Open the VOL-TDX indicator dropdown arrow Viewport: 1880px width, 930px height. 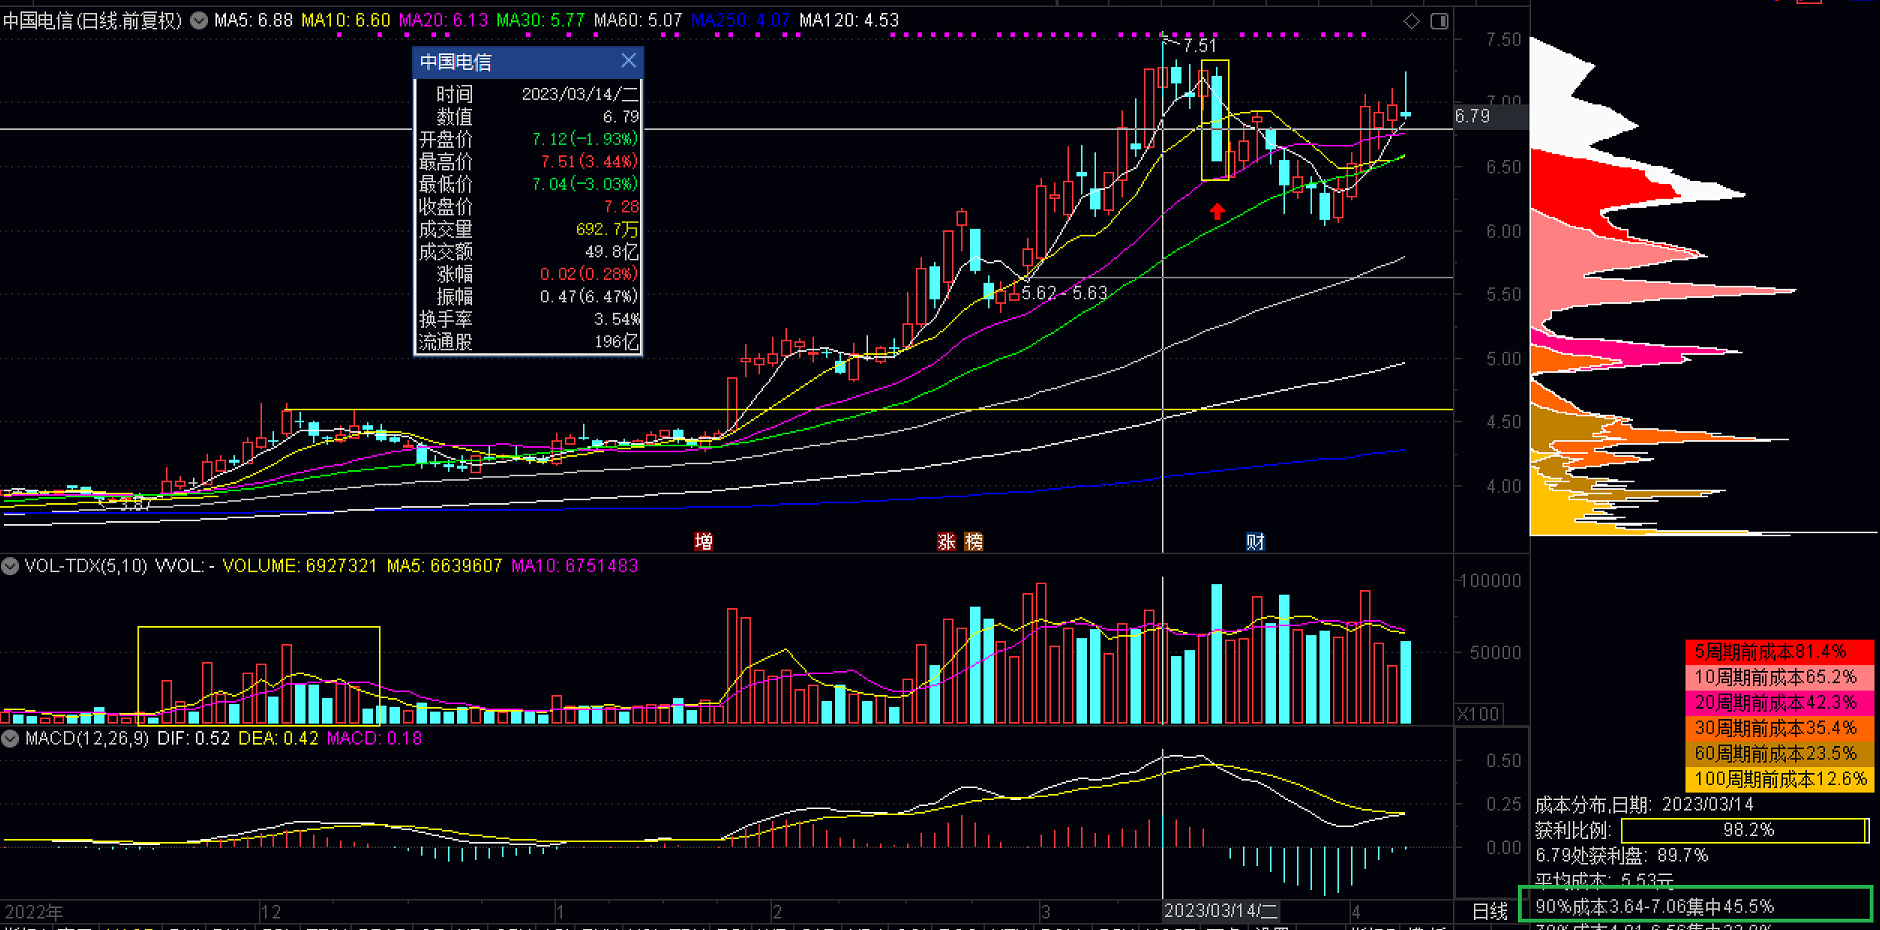tap(10, 566)
